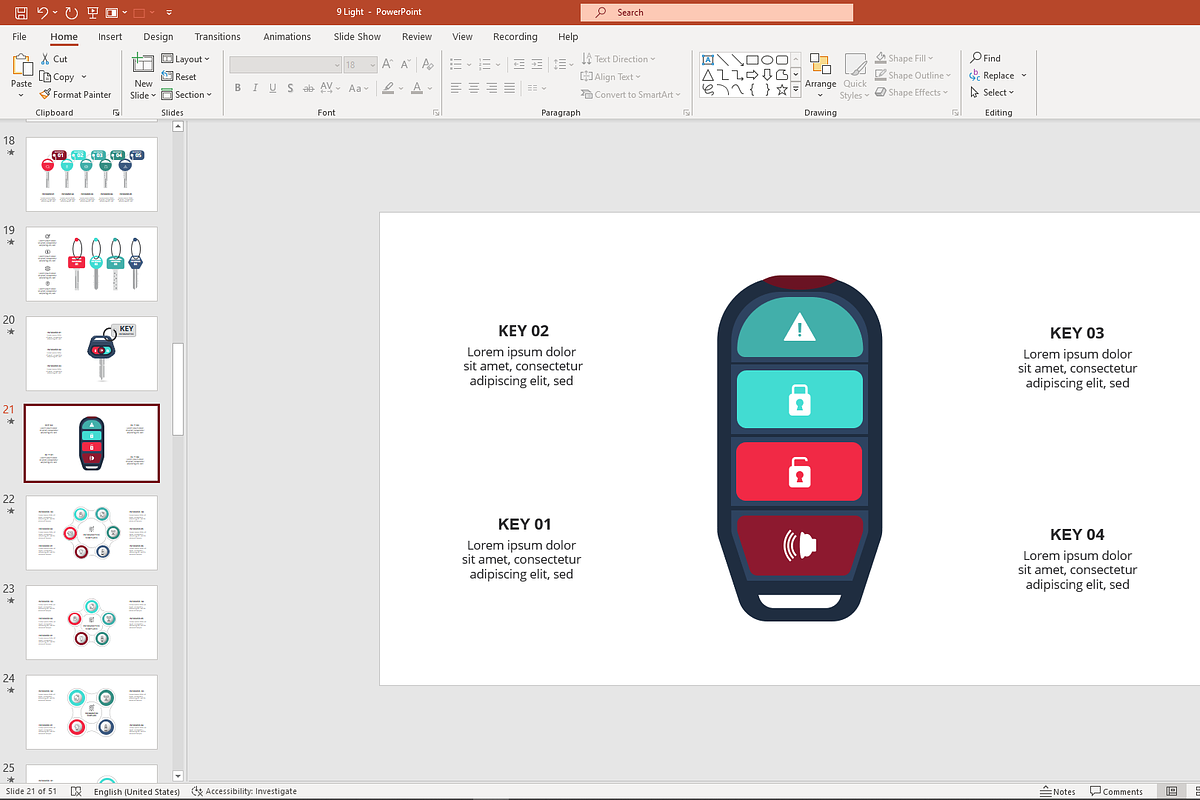Open the Shape Fill dropdown

pyautogui.click(x=904, y=58)
